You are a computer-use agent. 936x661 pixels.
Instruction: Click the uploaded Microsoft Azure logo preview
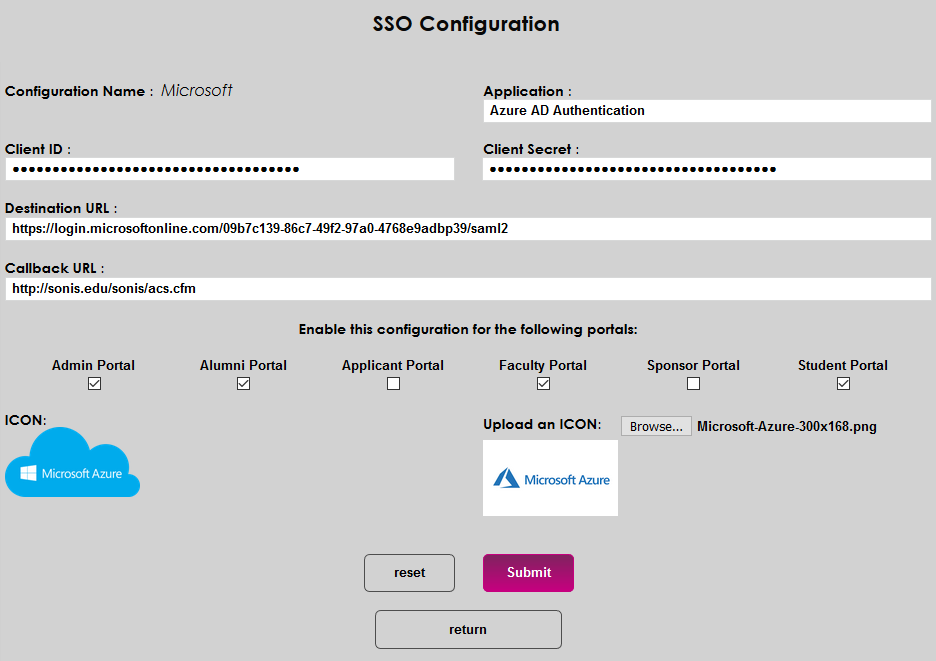point(550,478)
